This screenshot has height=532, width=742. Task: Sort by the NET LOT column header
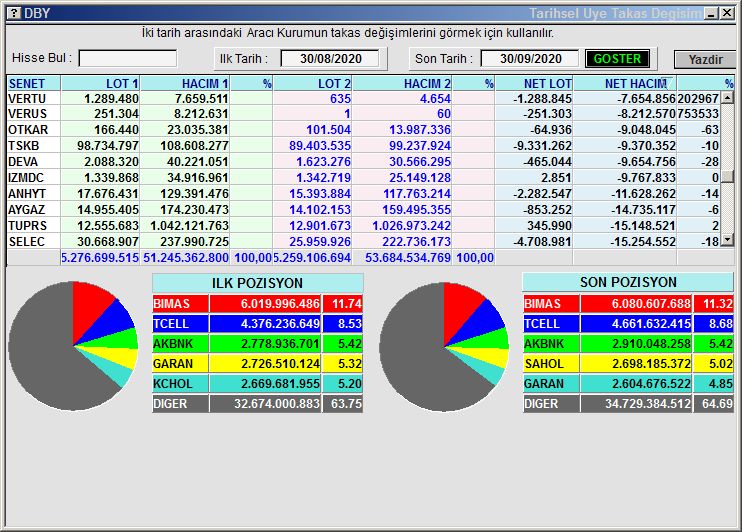tap(534, 83)
